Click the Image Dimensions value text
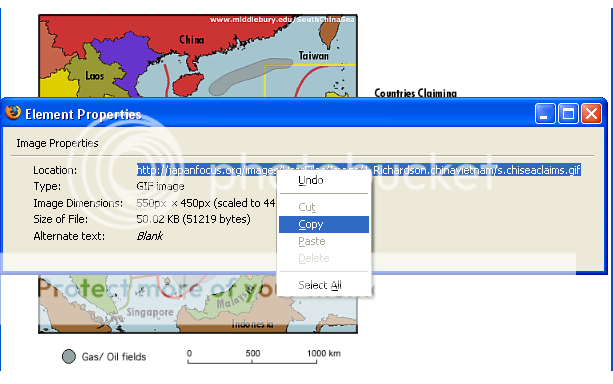The height and width of the screenshot is (384, 613). click(206, 203)
